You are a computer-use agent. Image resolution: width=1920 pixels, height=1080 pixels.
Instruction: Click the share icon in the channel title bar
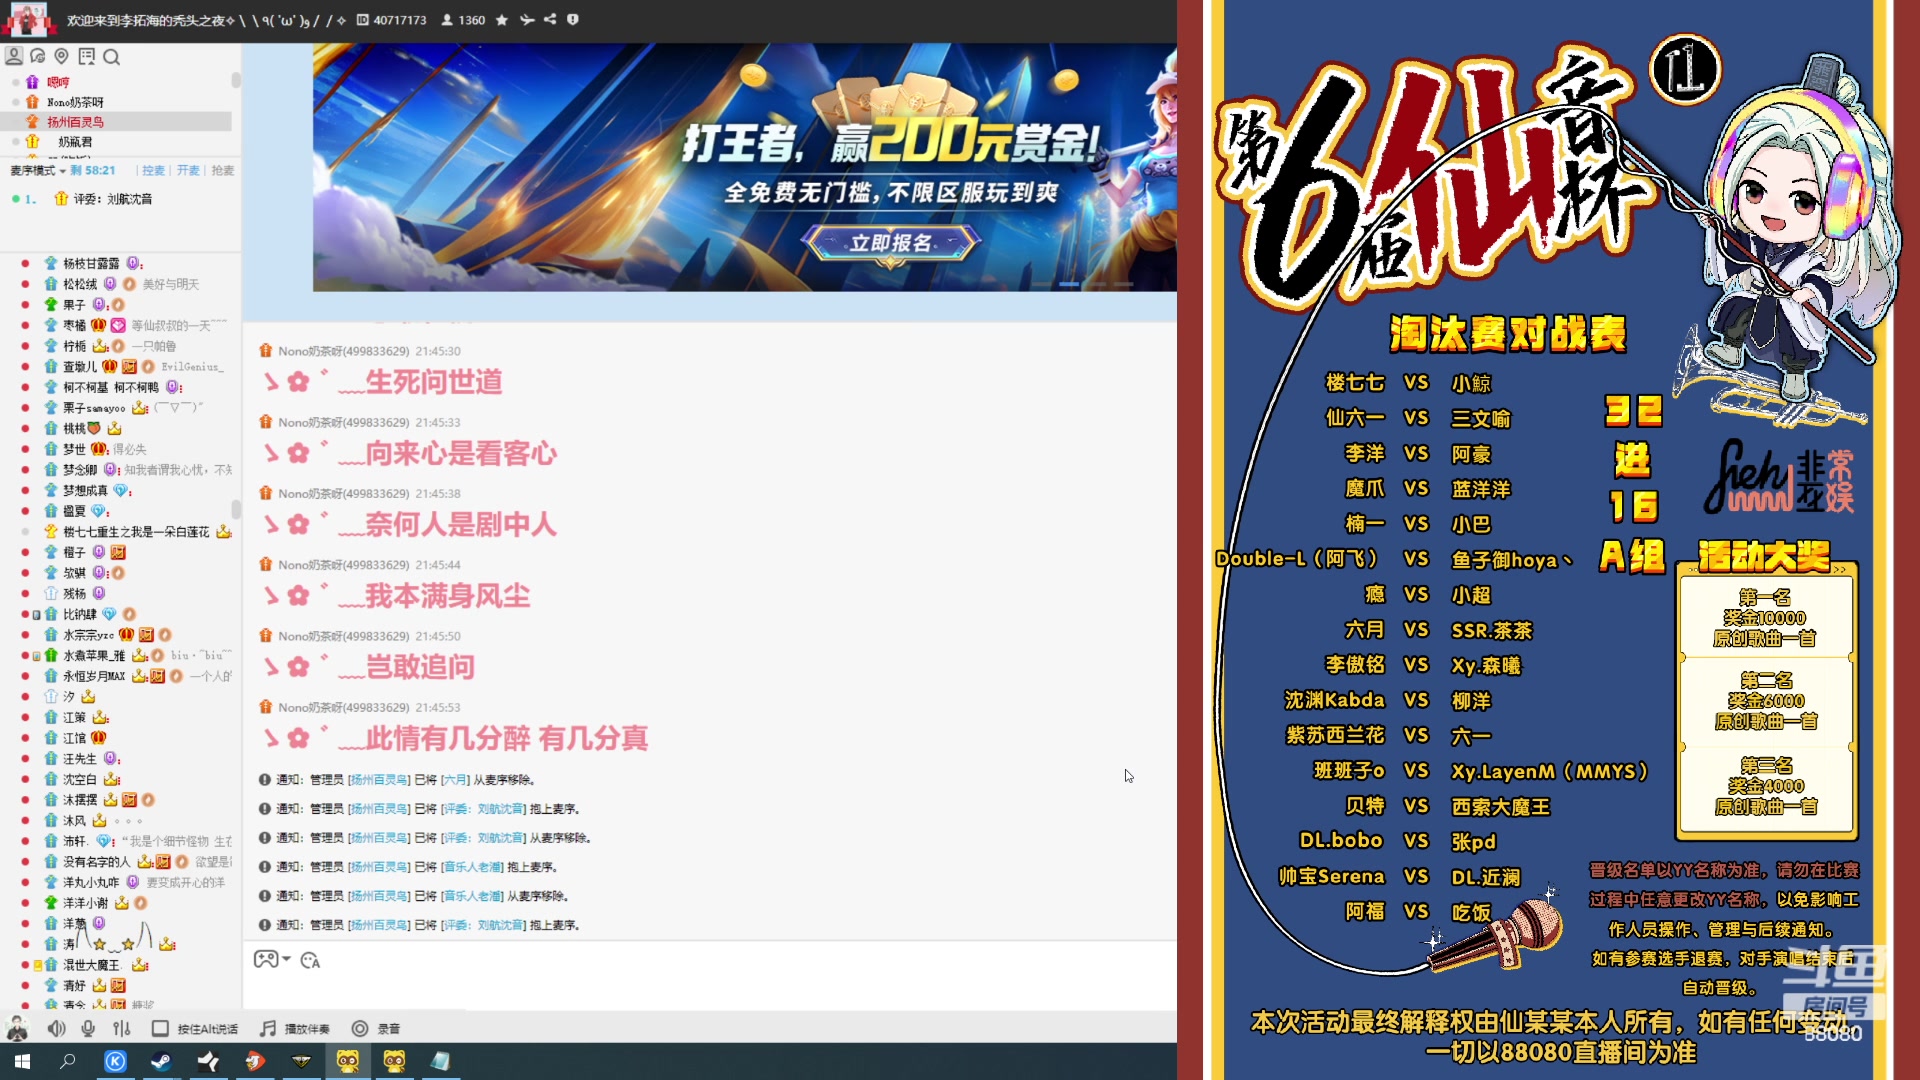point(549,20)
